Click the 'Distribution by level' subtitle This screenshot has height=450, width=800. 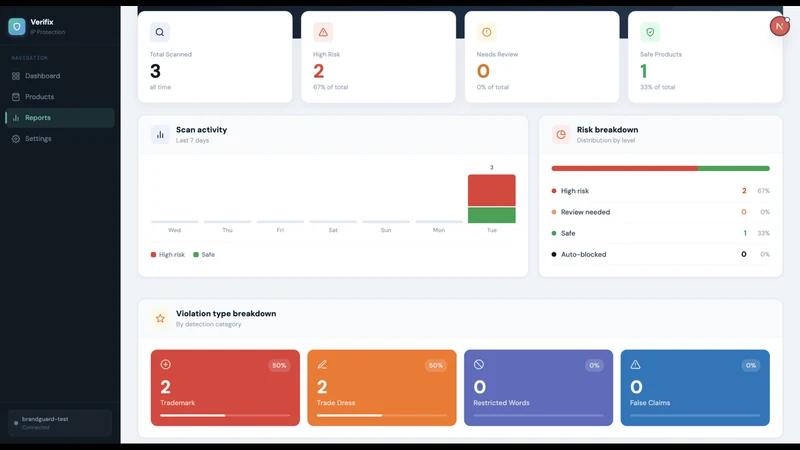coord(606,140)
